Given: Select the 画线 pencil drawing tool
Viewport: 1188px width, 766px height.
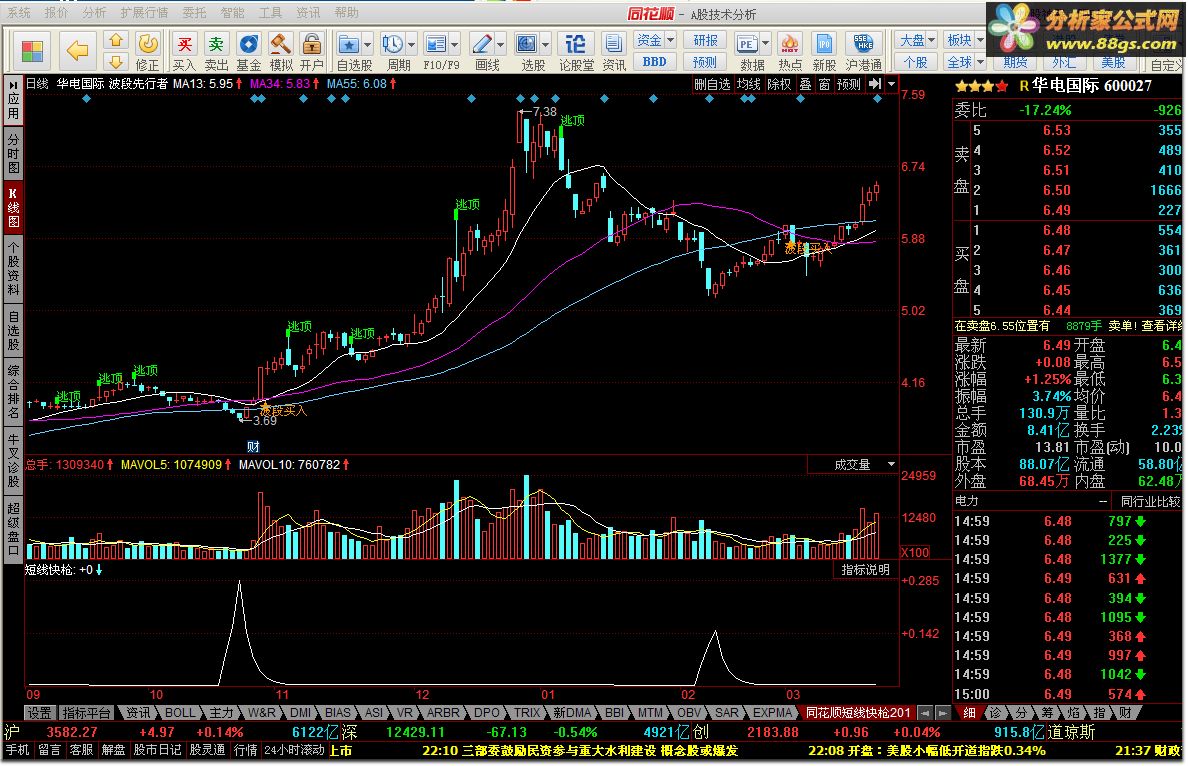Looking at the screenshot, I should click(481, 45).
